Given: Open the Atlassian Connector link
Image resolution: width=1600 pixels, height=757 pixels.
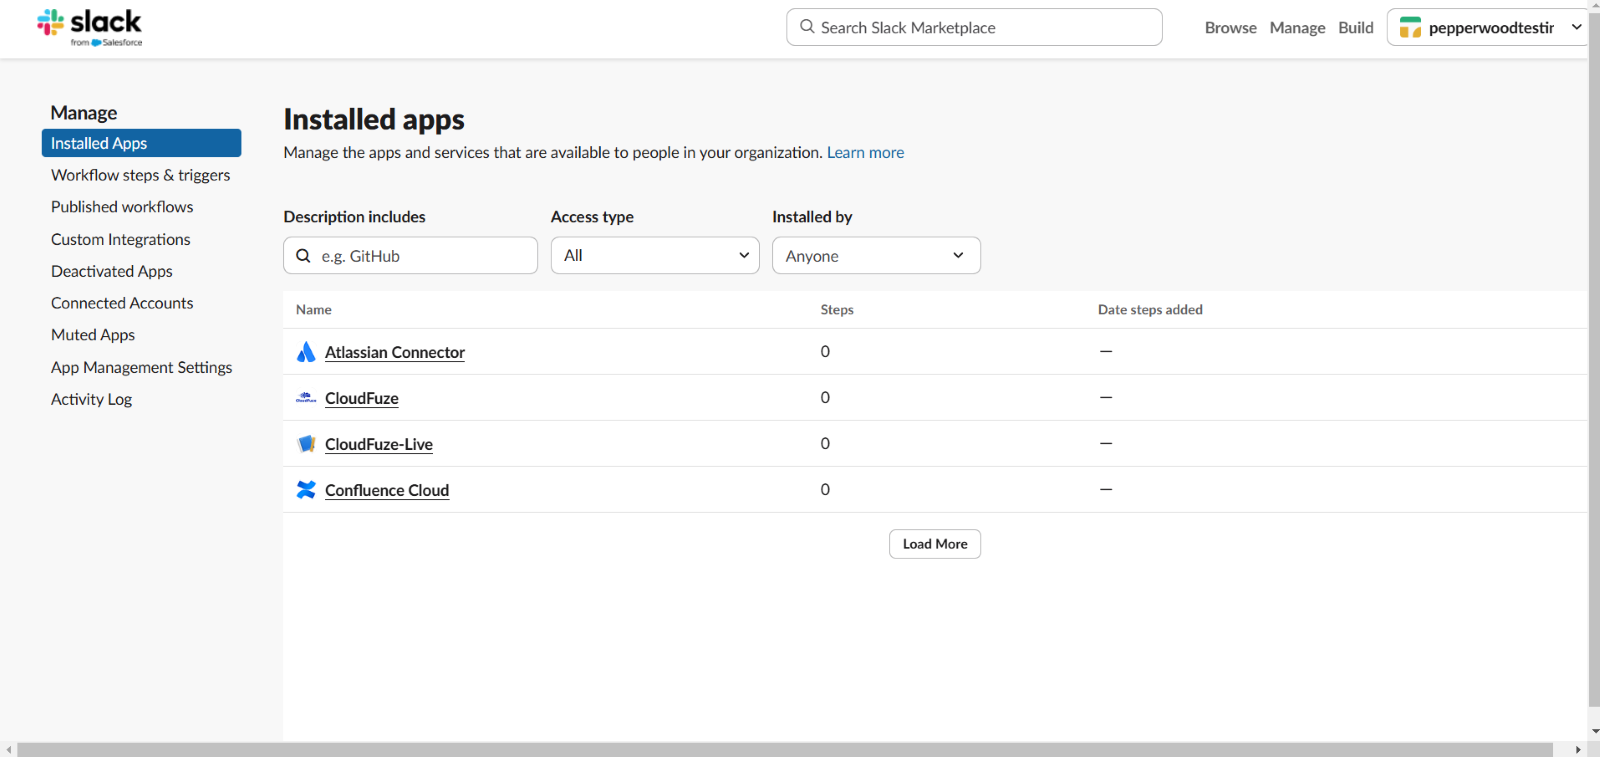Looking at the screenshot, I should [394, 352].
